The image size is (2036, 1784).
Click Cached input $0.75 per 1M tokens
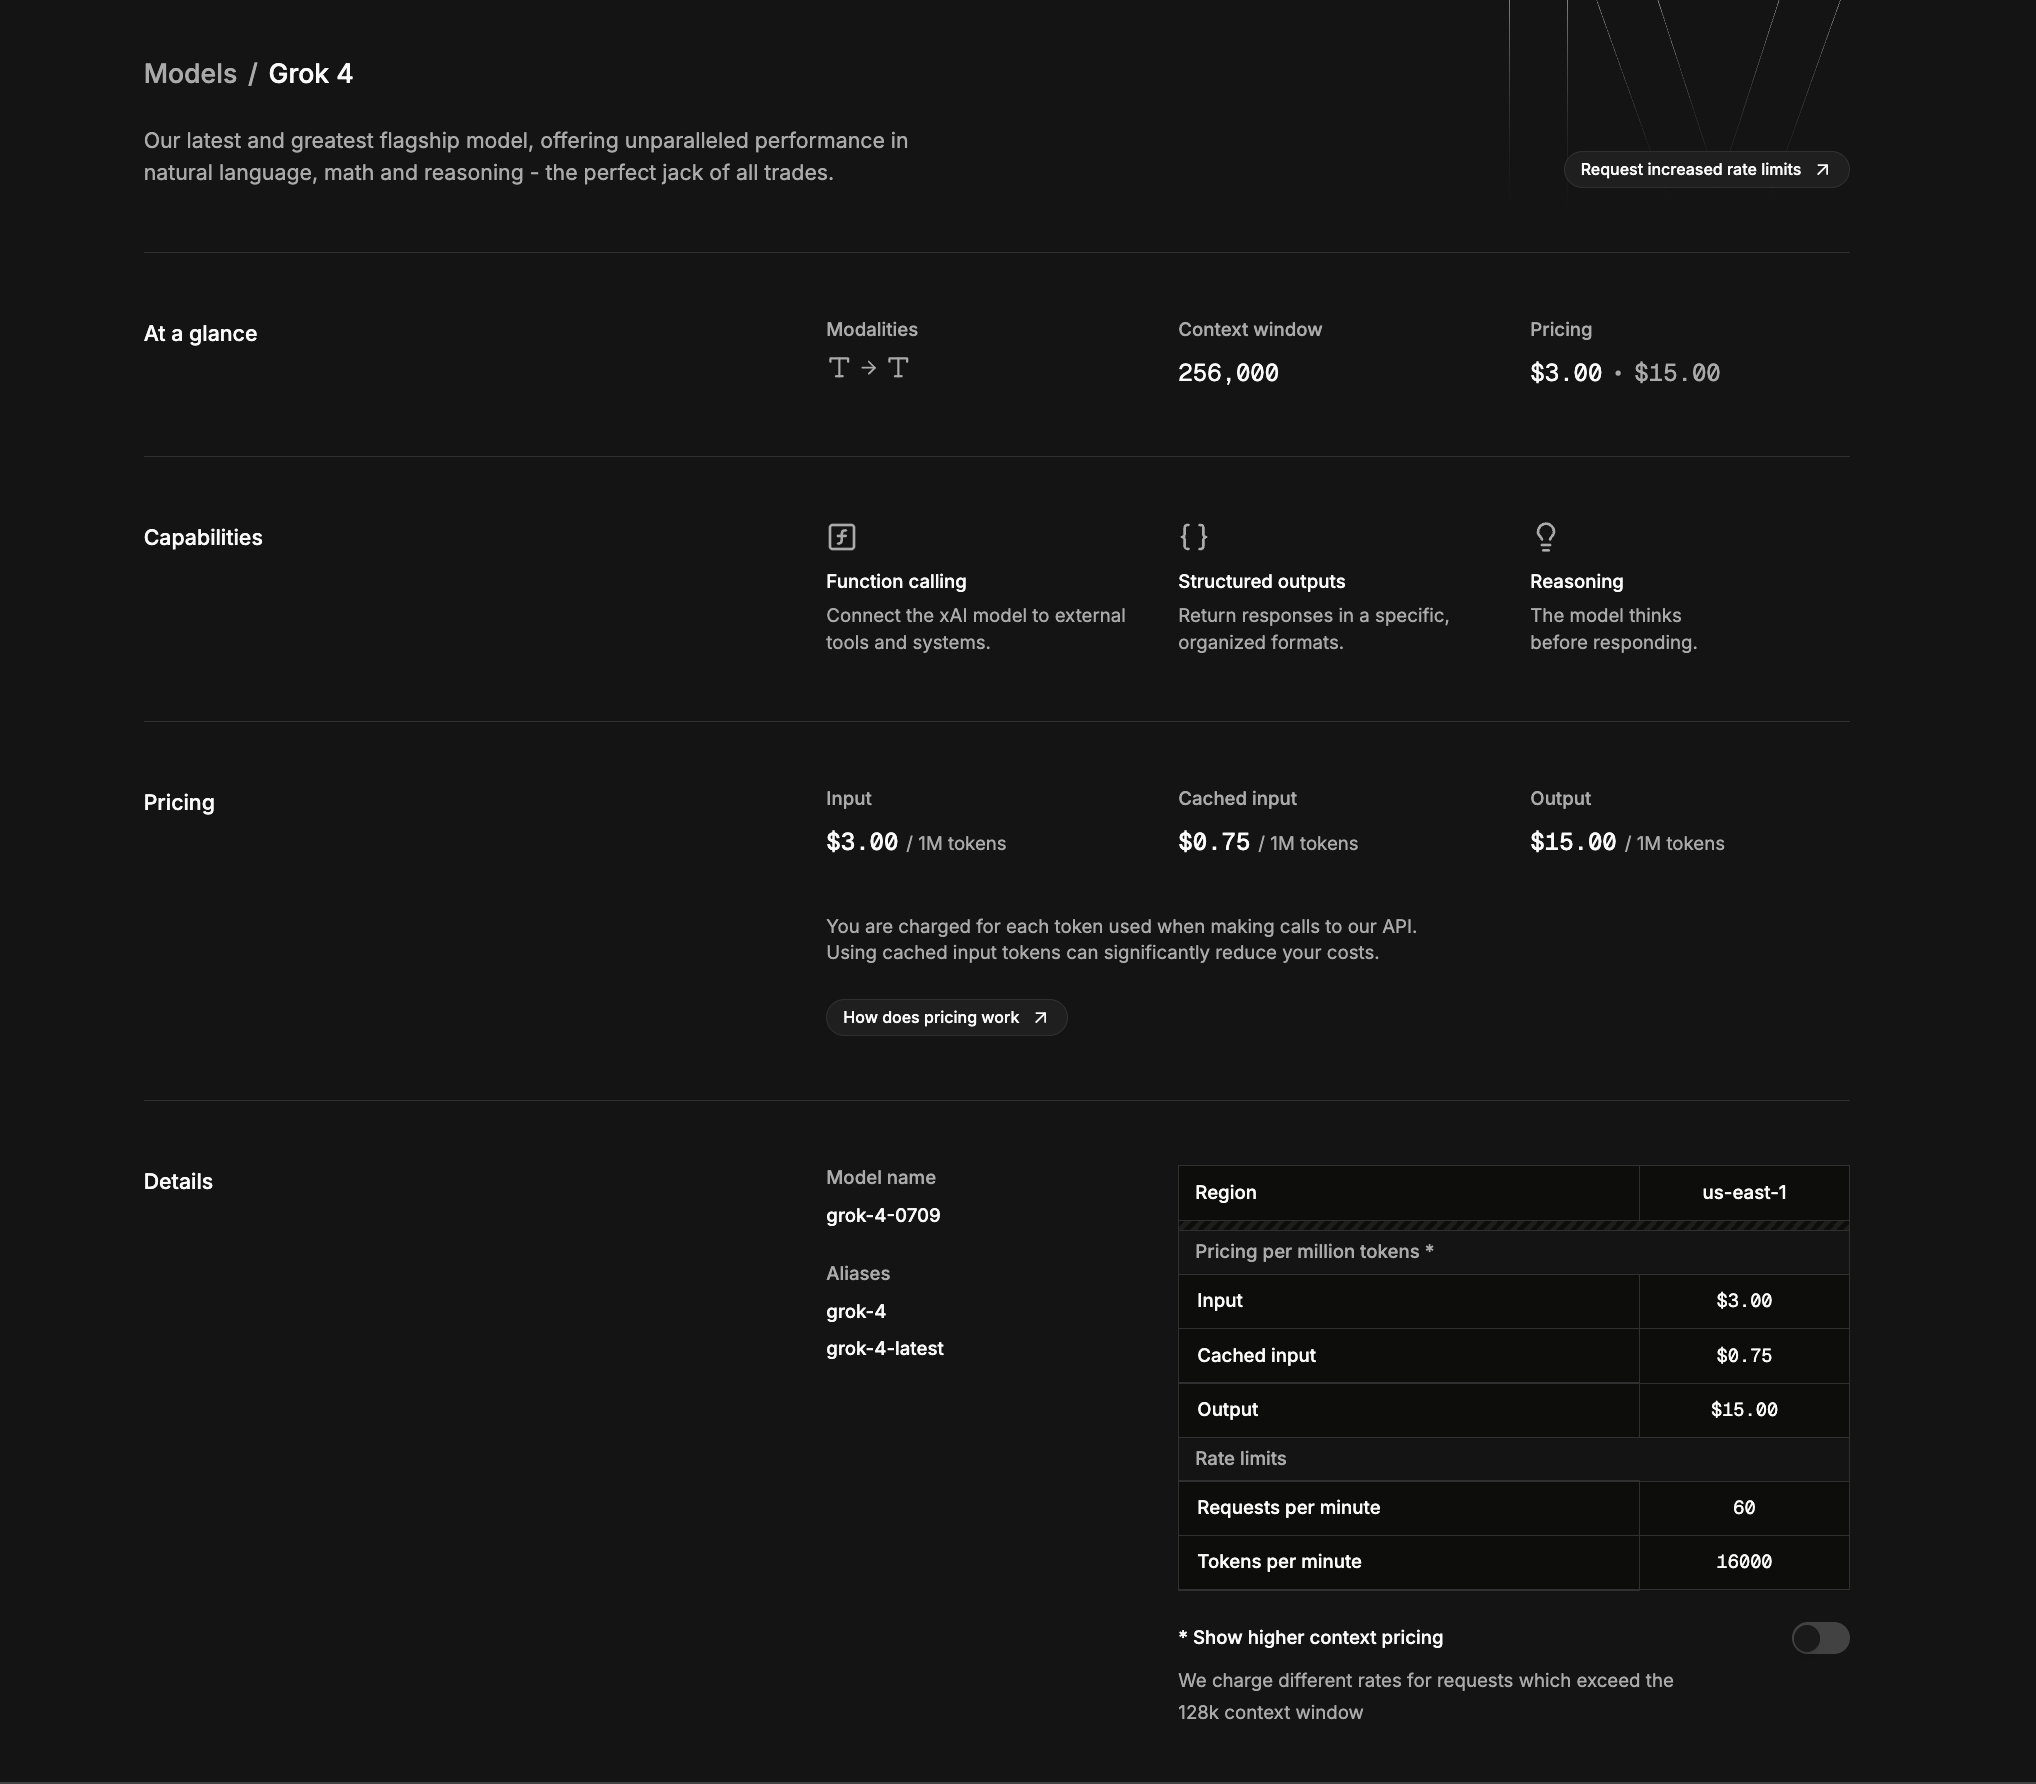click(1268, 842)
